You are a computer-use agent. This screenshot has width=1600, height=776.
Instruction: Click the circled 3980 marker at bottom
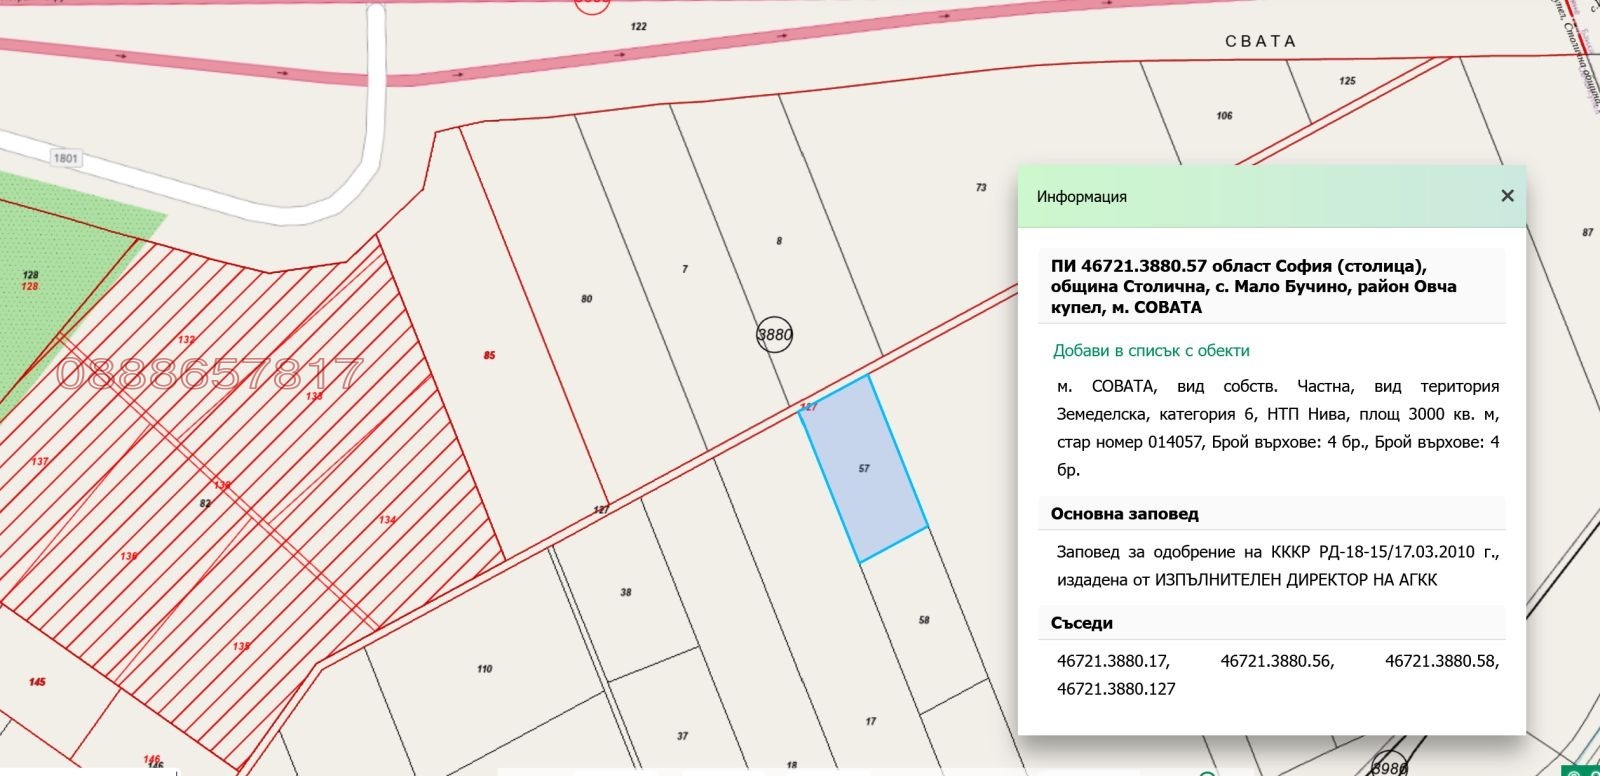(1390, 767)
